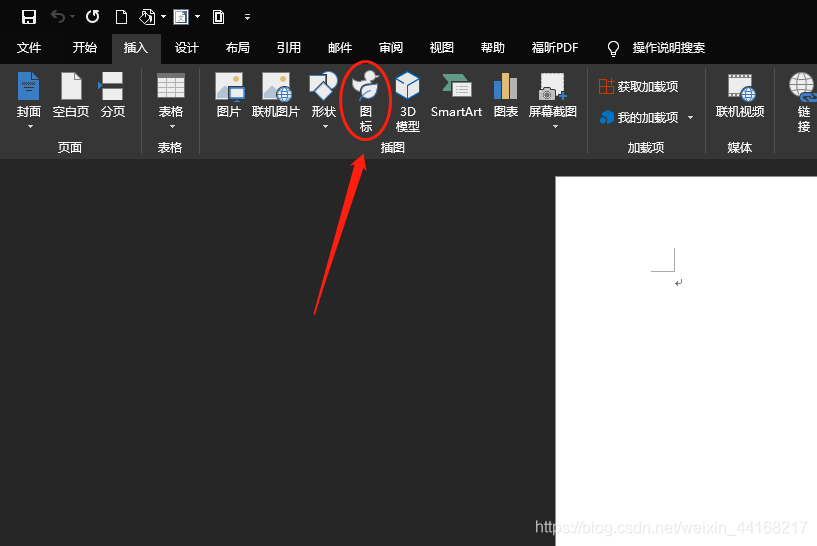This screenshot has height=546, width=817.
Task: Open the 引用 (References) tab
Action: 289,48
